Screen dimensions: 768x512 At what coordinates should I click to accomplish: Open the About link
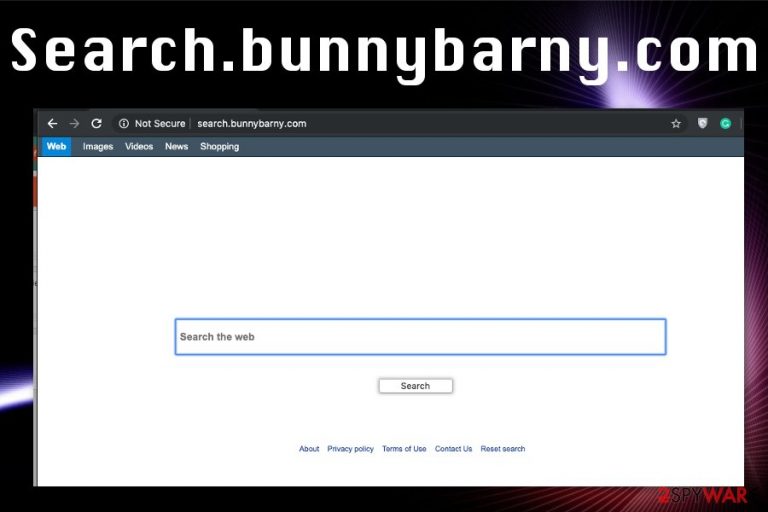point(309,449)
